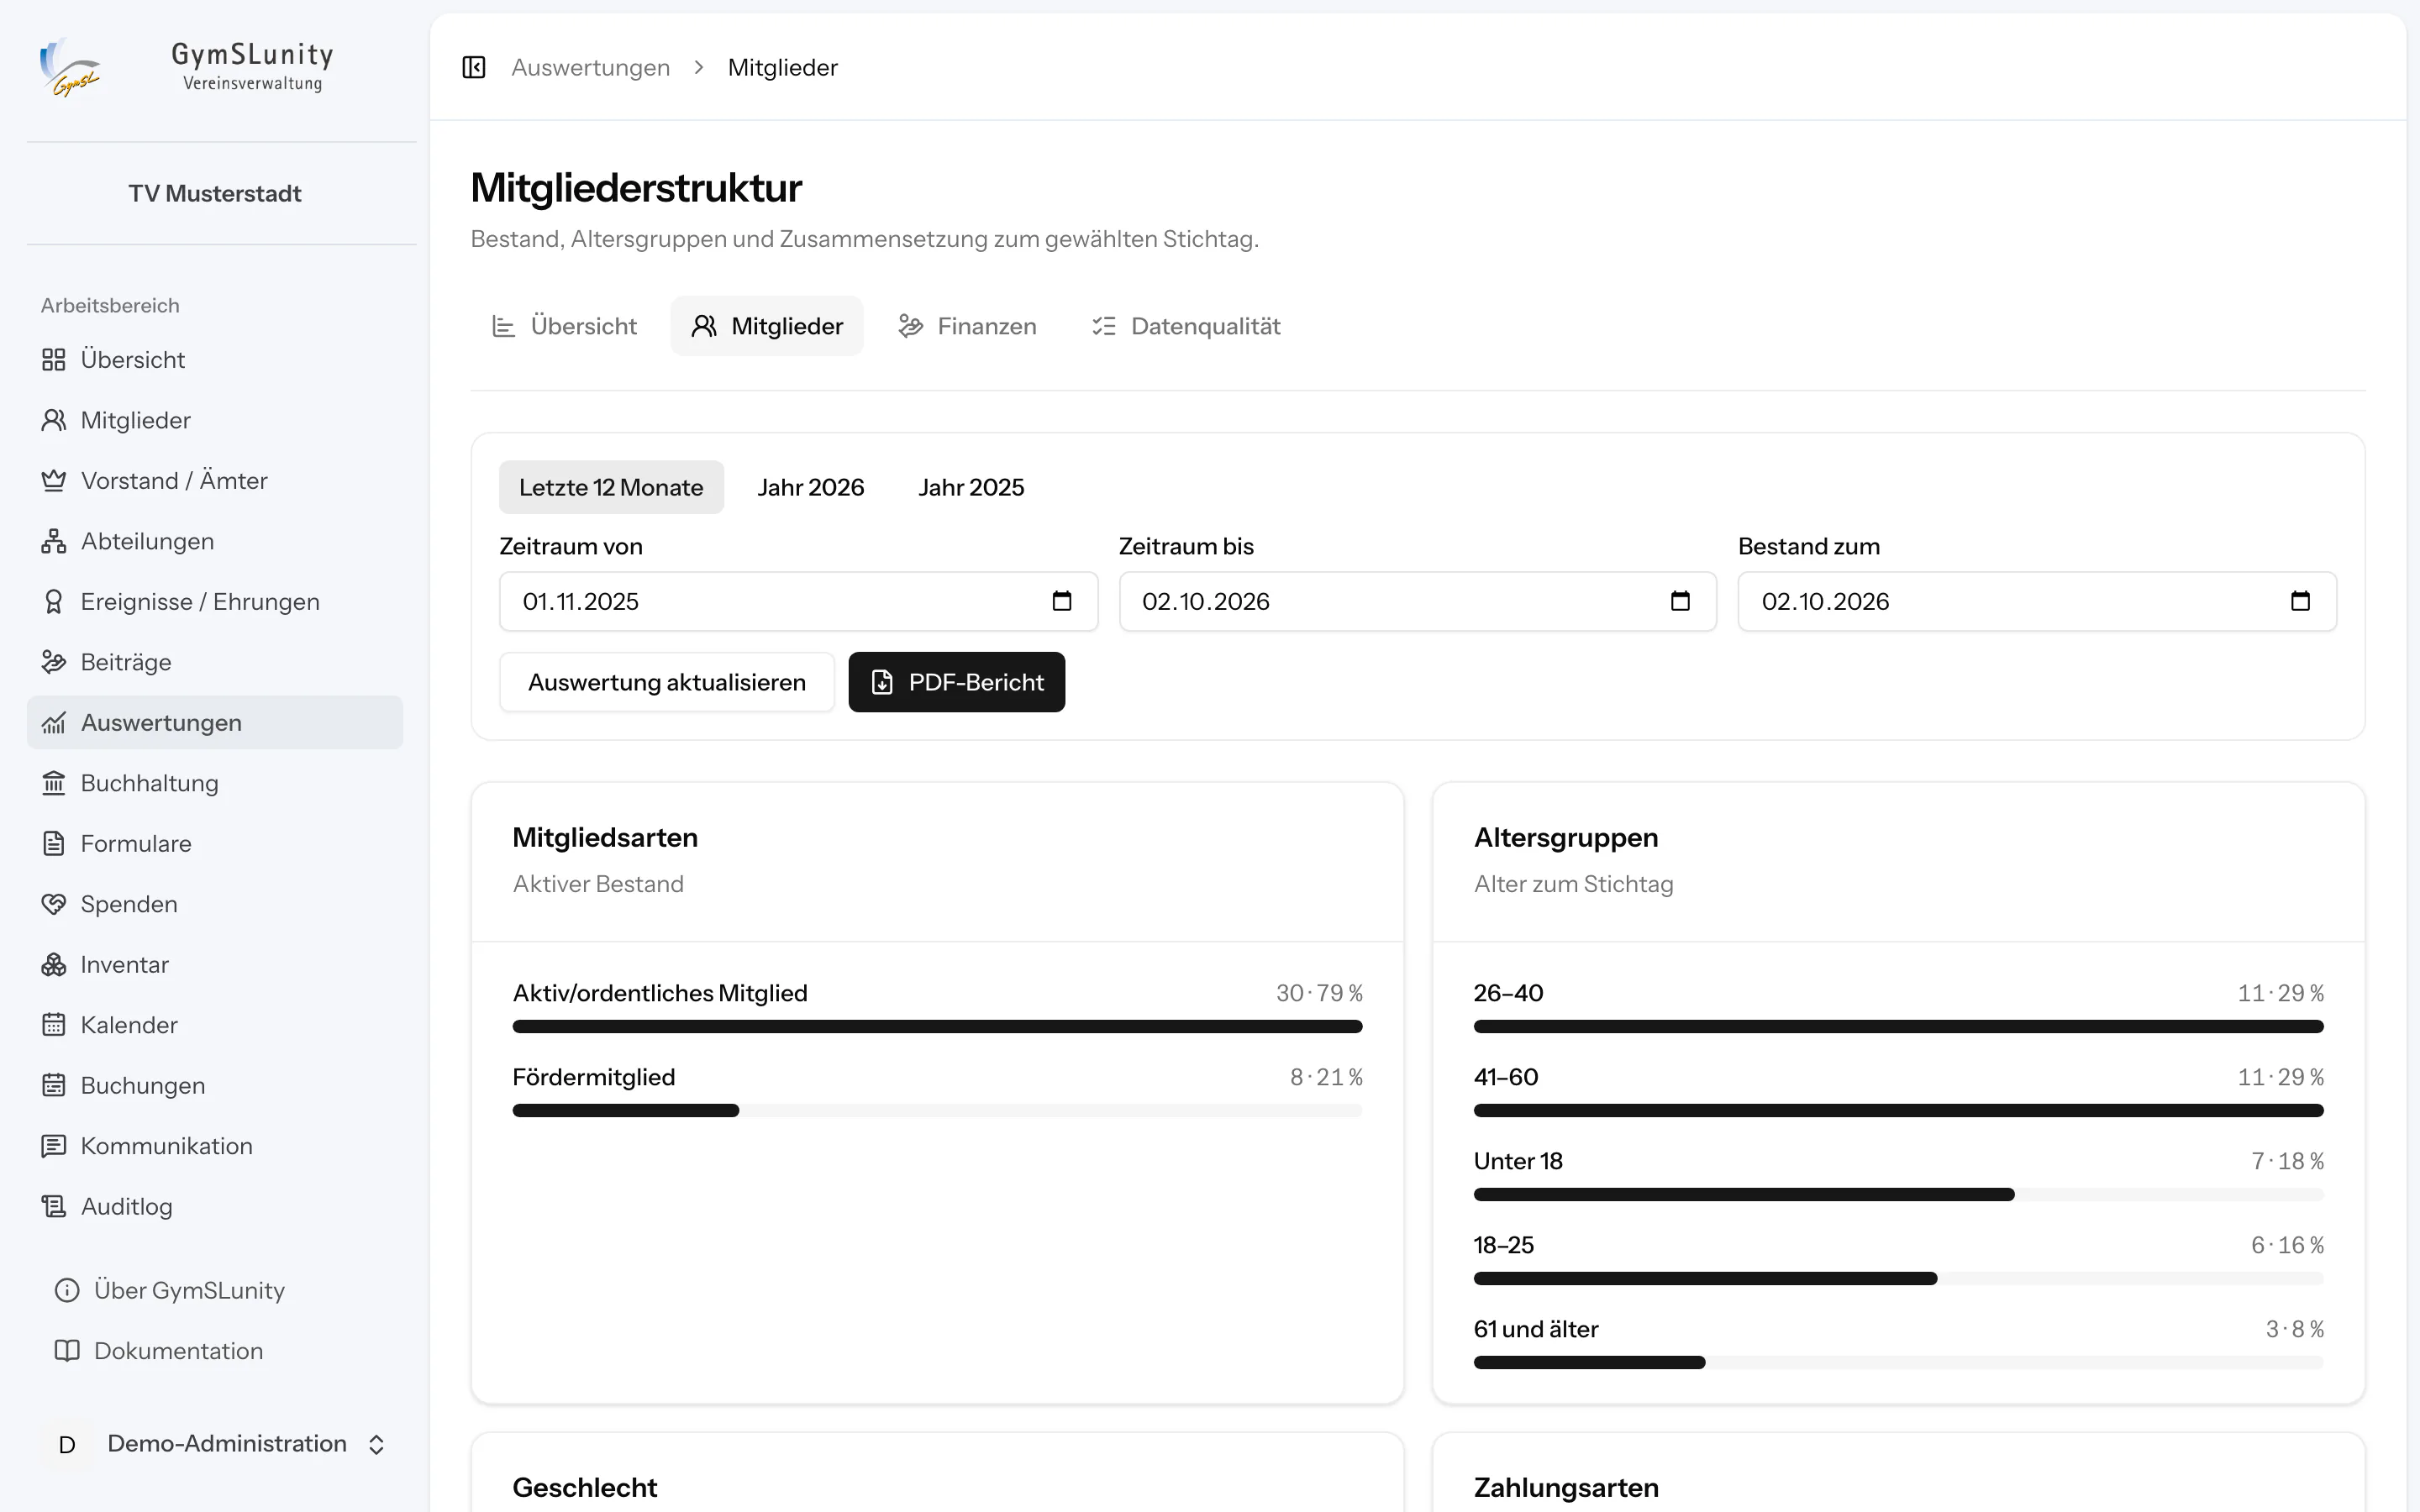Open Dokumentation book icon
The height and width of the screenshot is (1512, 2420).
point(67,1351)
